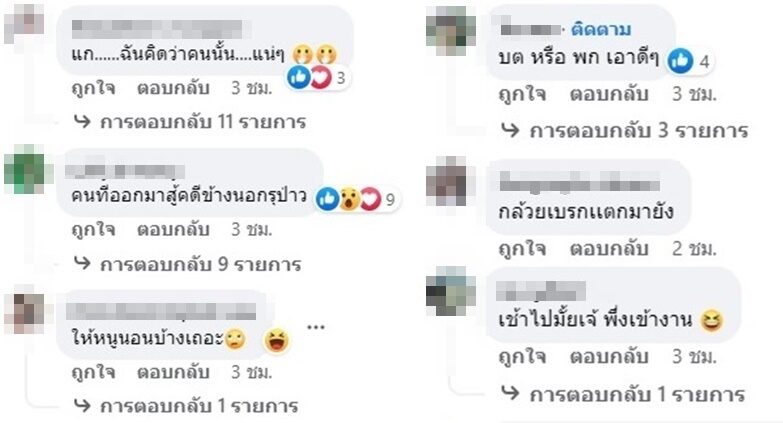Viewport: 783px width, 423px height.
Task: Click avatar beside 'กล้วยเบรกแตกมายัง' comment
Action: tap(447, 181)
